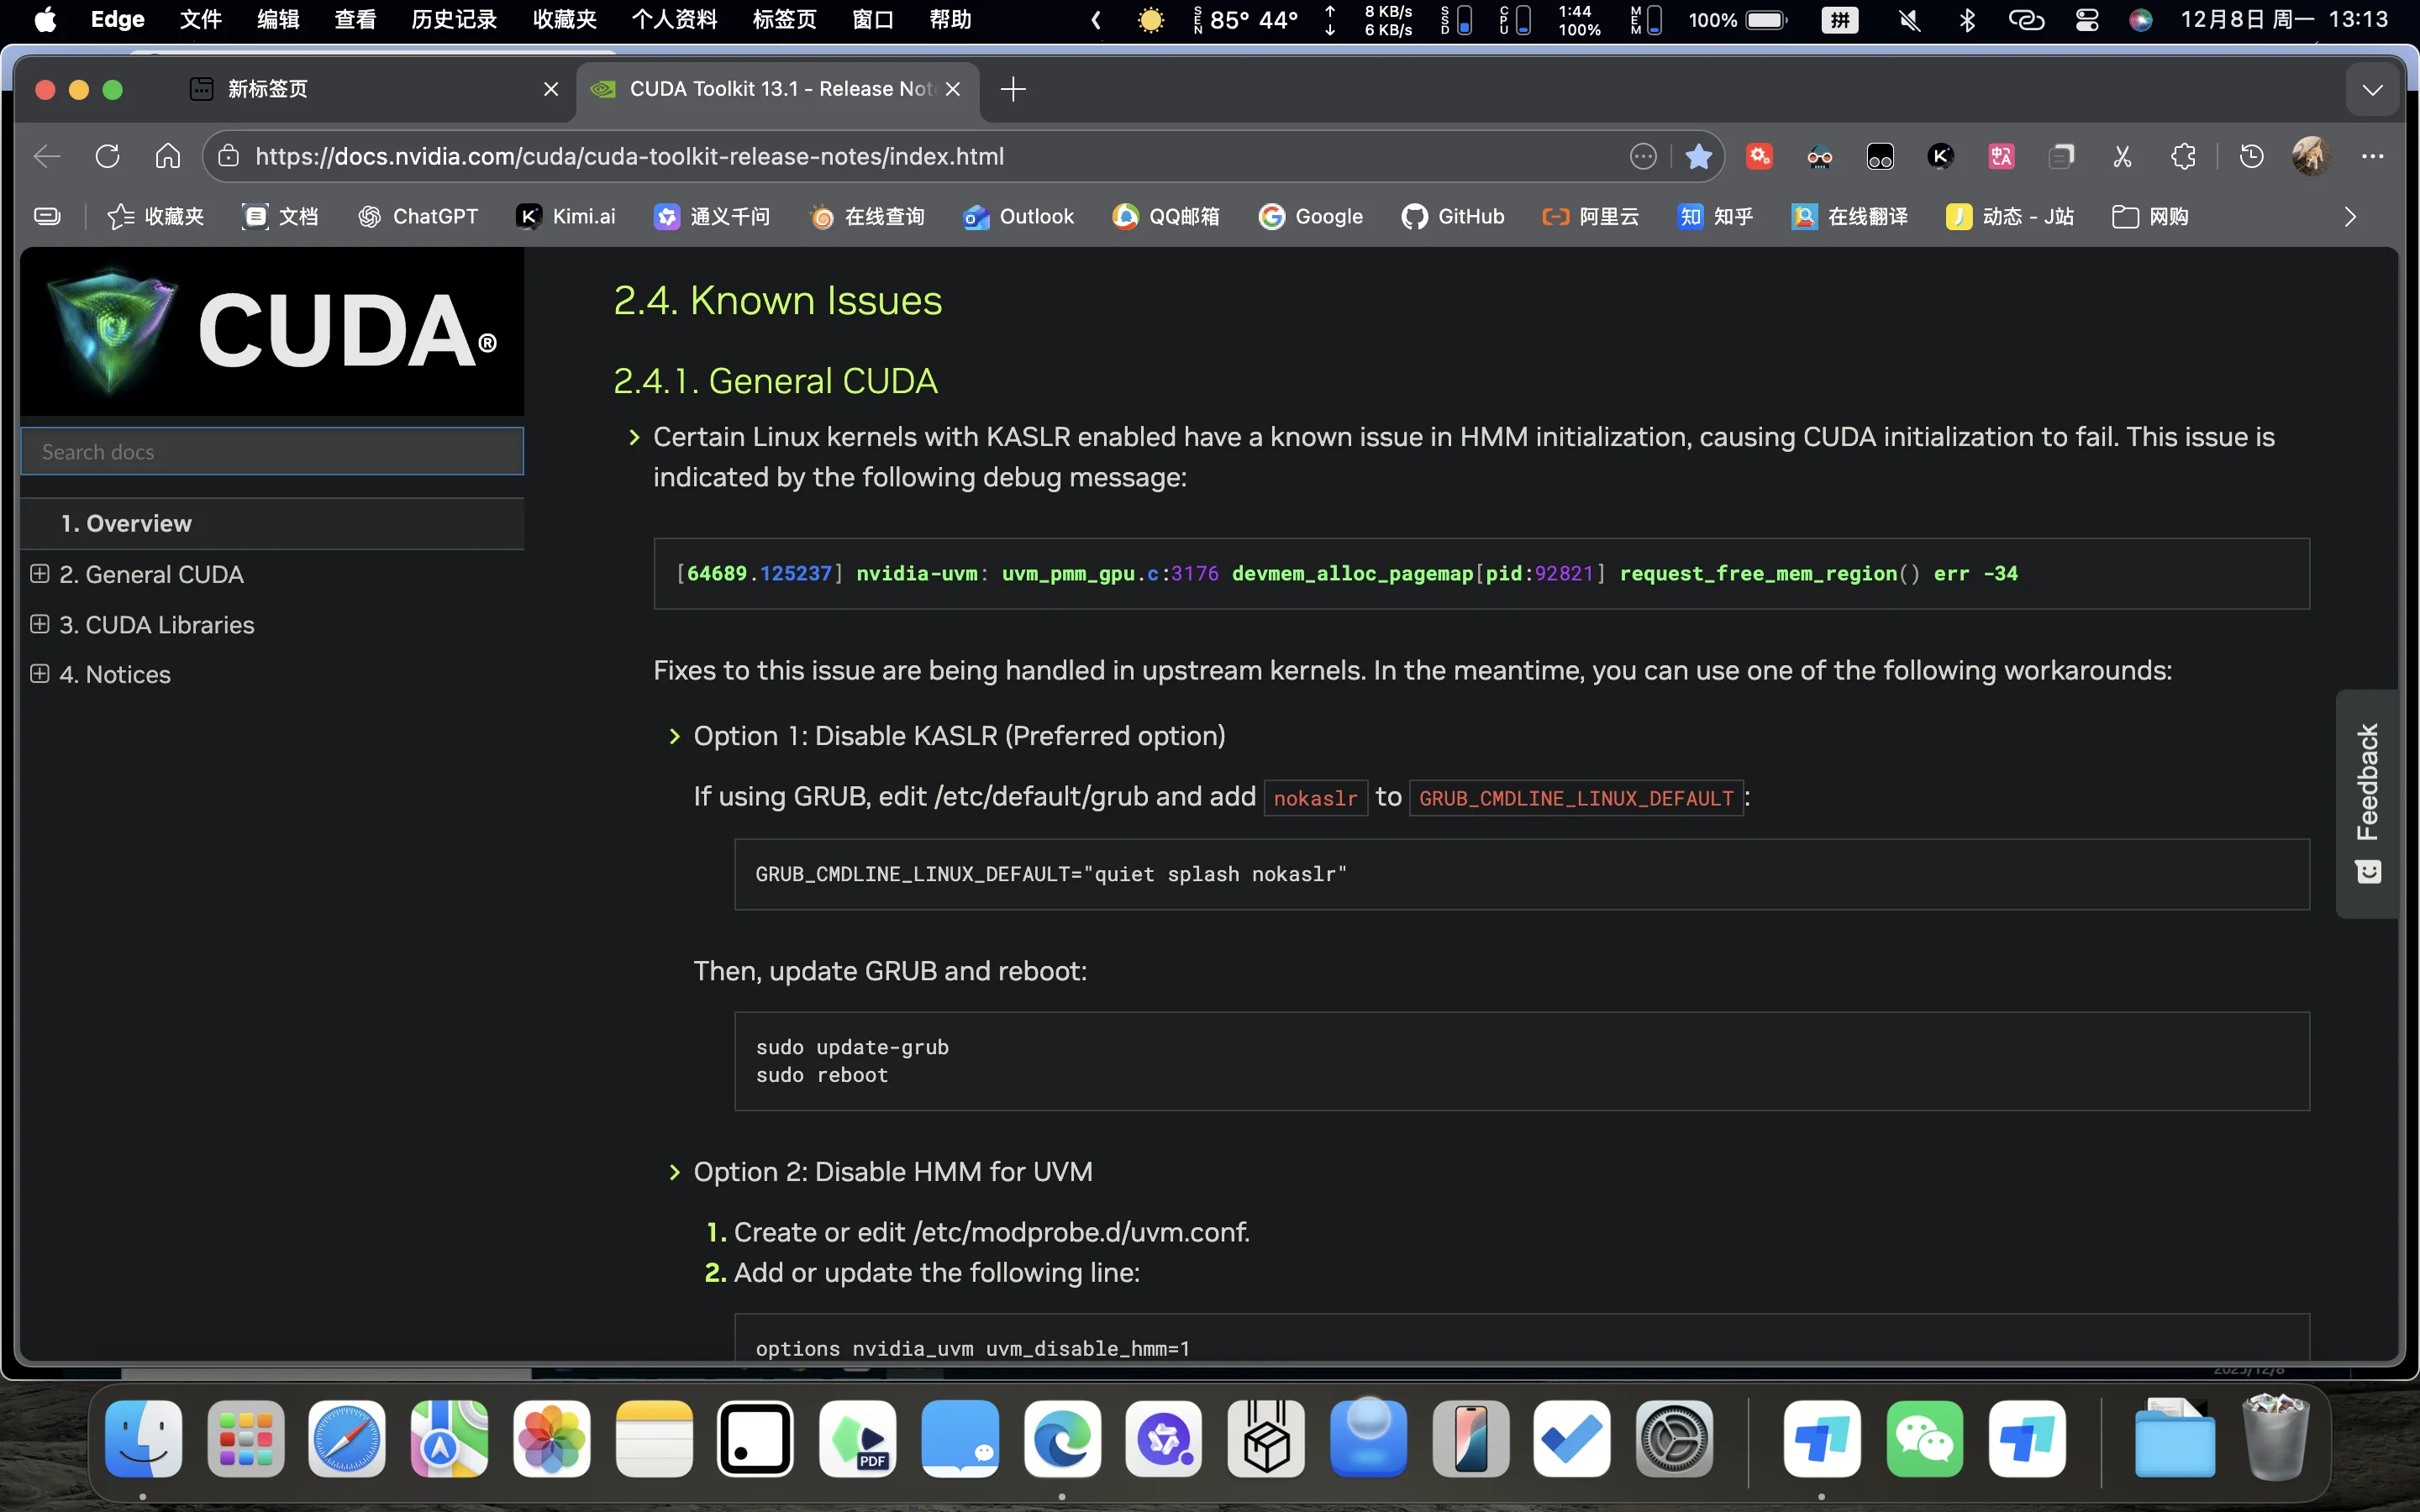Screen dimensions: 2420x1512
Task: Switch to the 新标签页 tab
Action: click(x=268, y=89)
